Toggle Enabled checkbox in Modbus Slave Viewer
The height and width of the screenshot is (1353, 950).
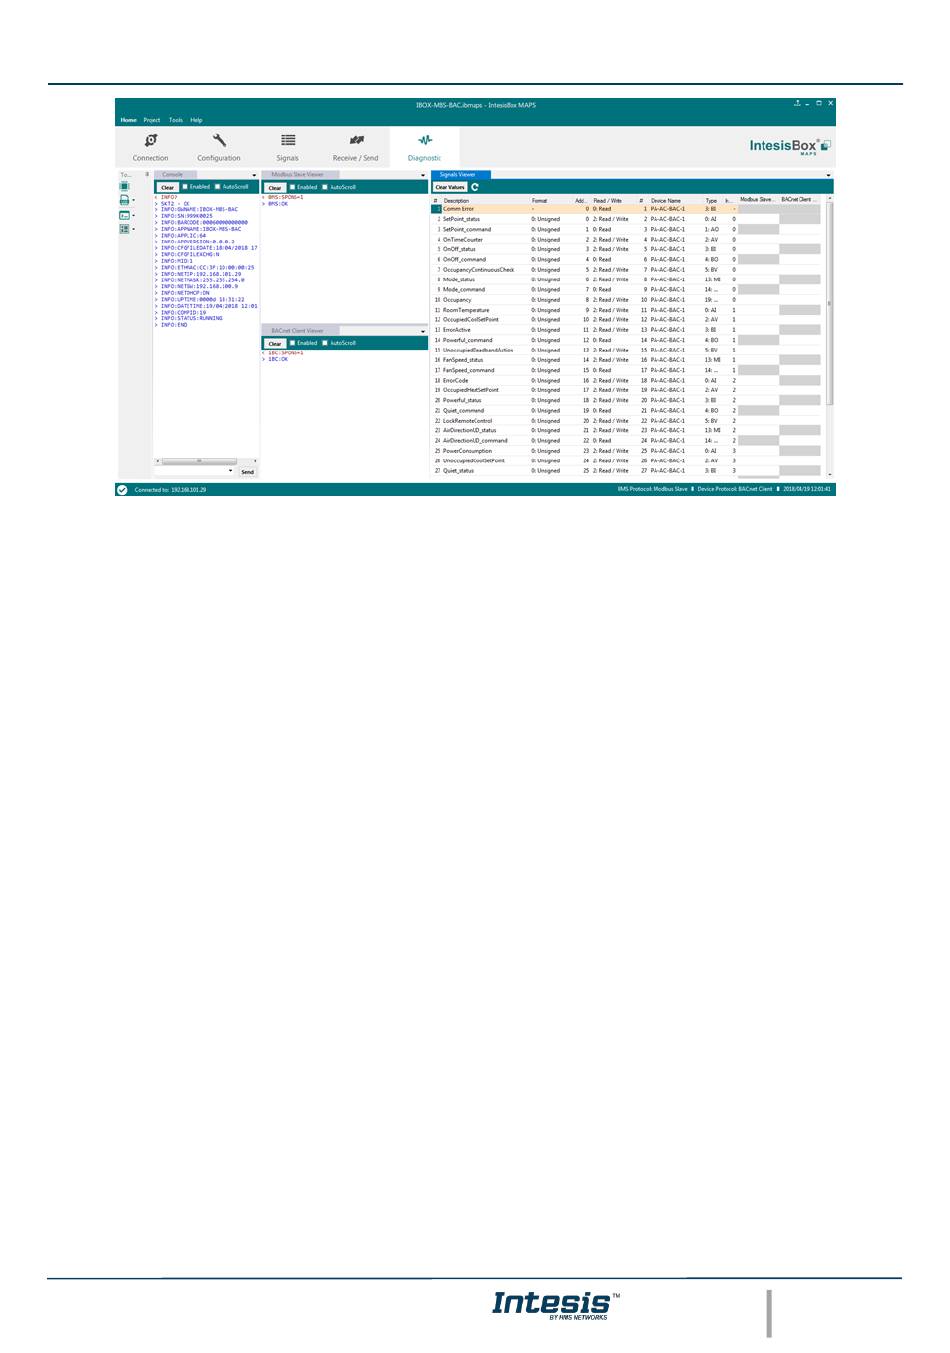pos(292,187)
